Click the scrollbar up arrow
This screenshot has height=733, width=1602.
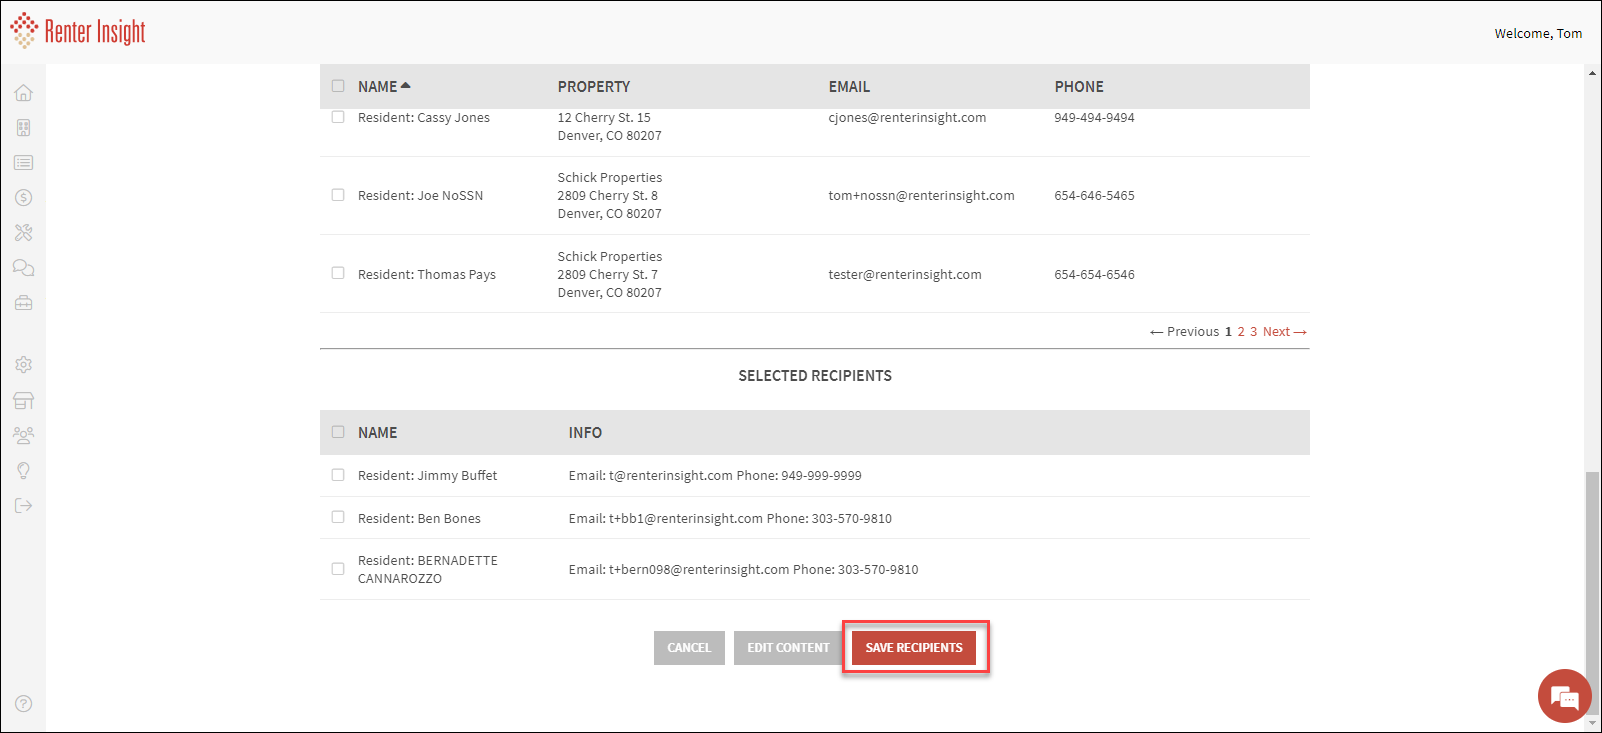[1592, 73]
